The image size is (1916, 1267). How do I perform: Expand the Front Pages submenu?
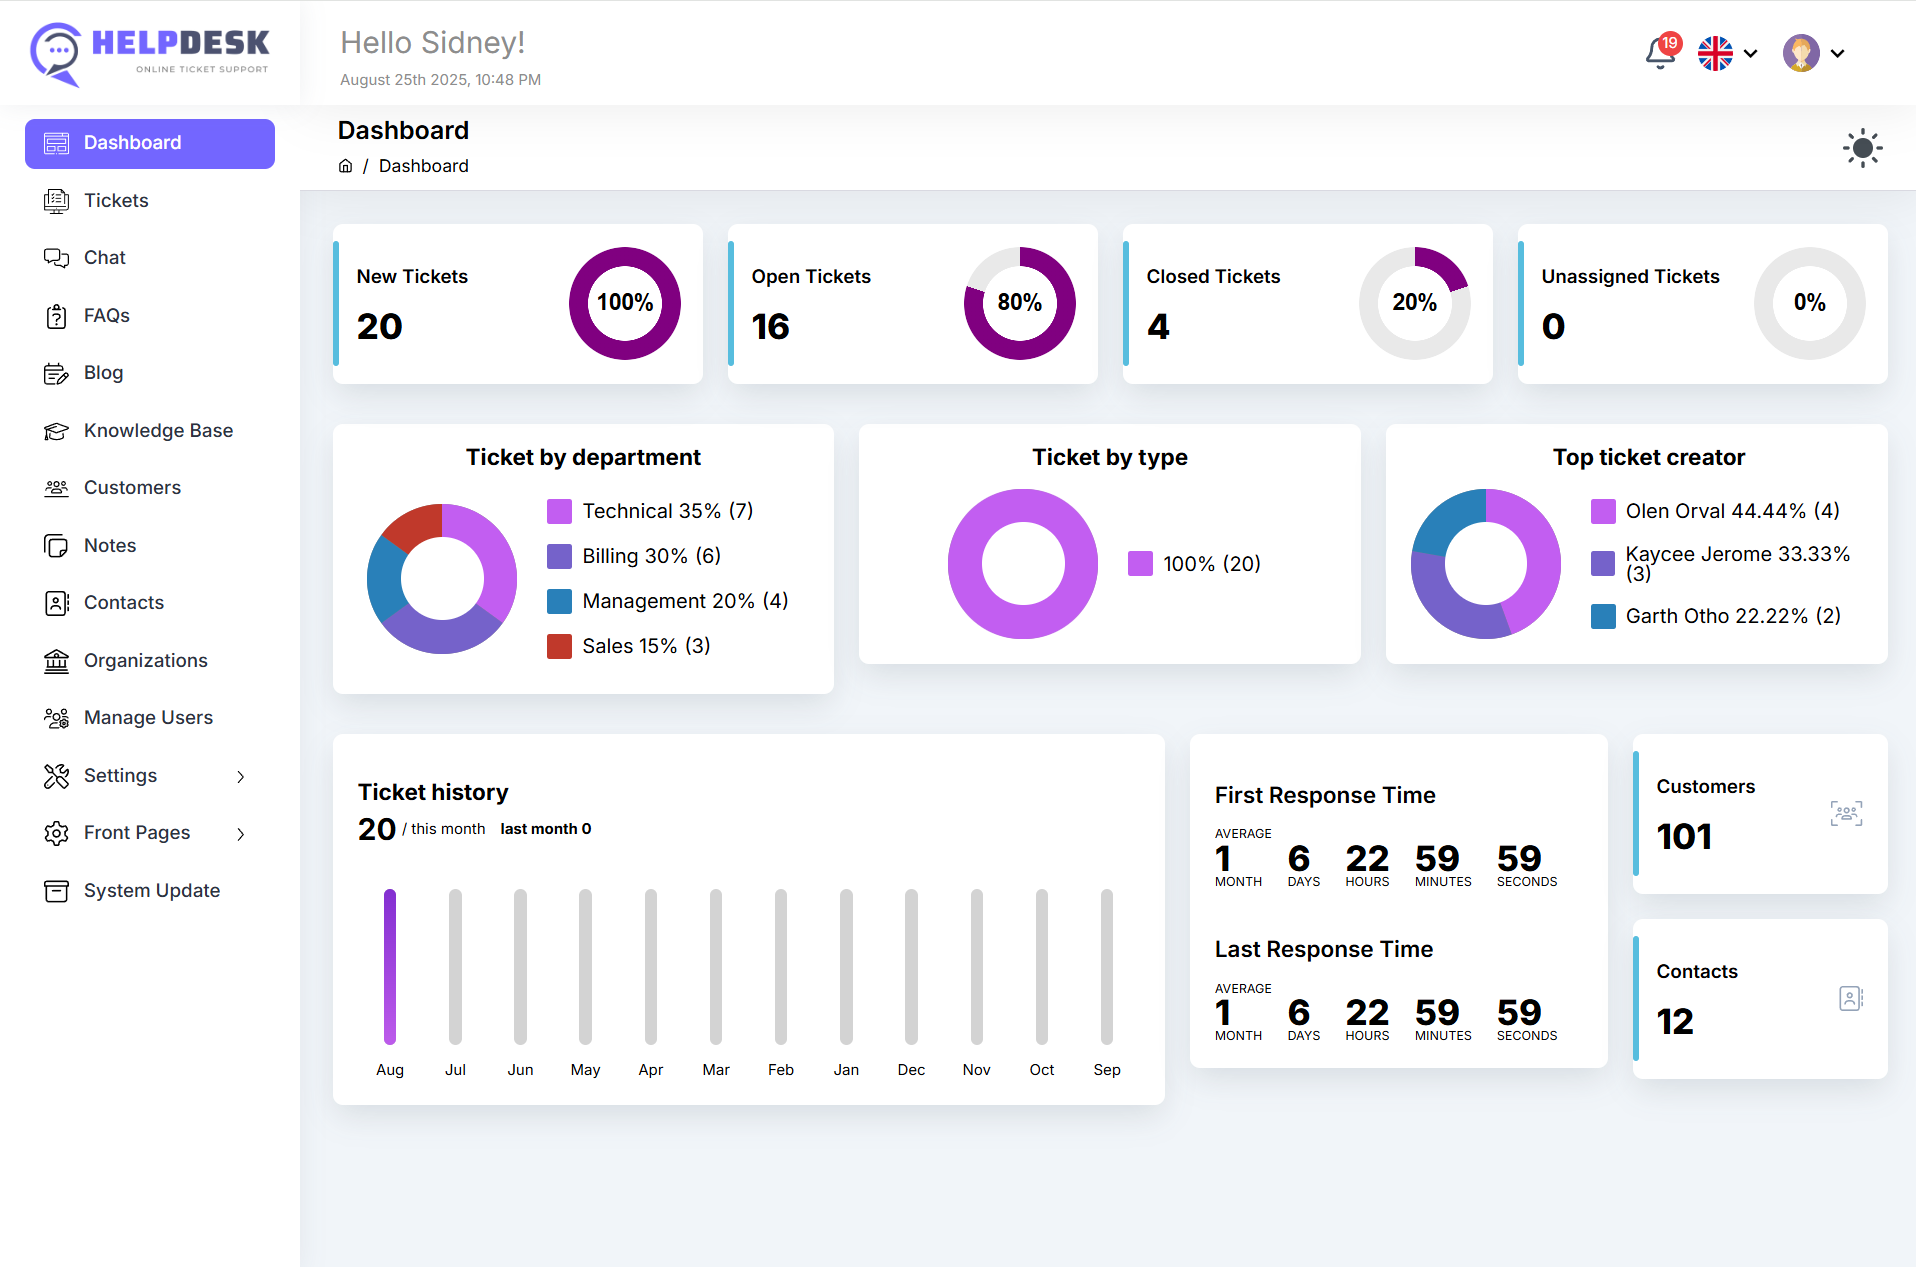[x=149, y=833]
